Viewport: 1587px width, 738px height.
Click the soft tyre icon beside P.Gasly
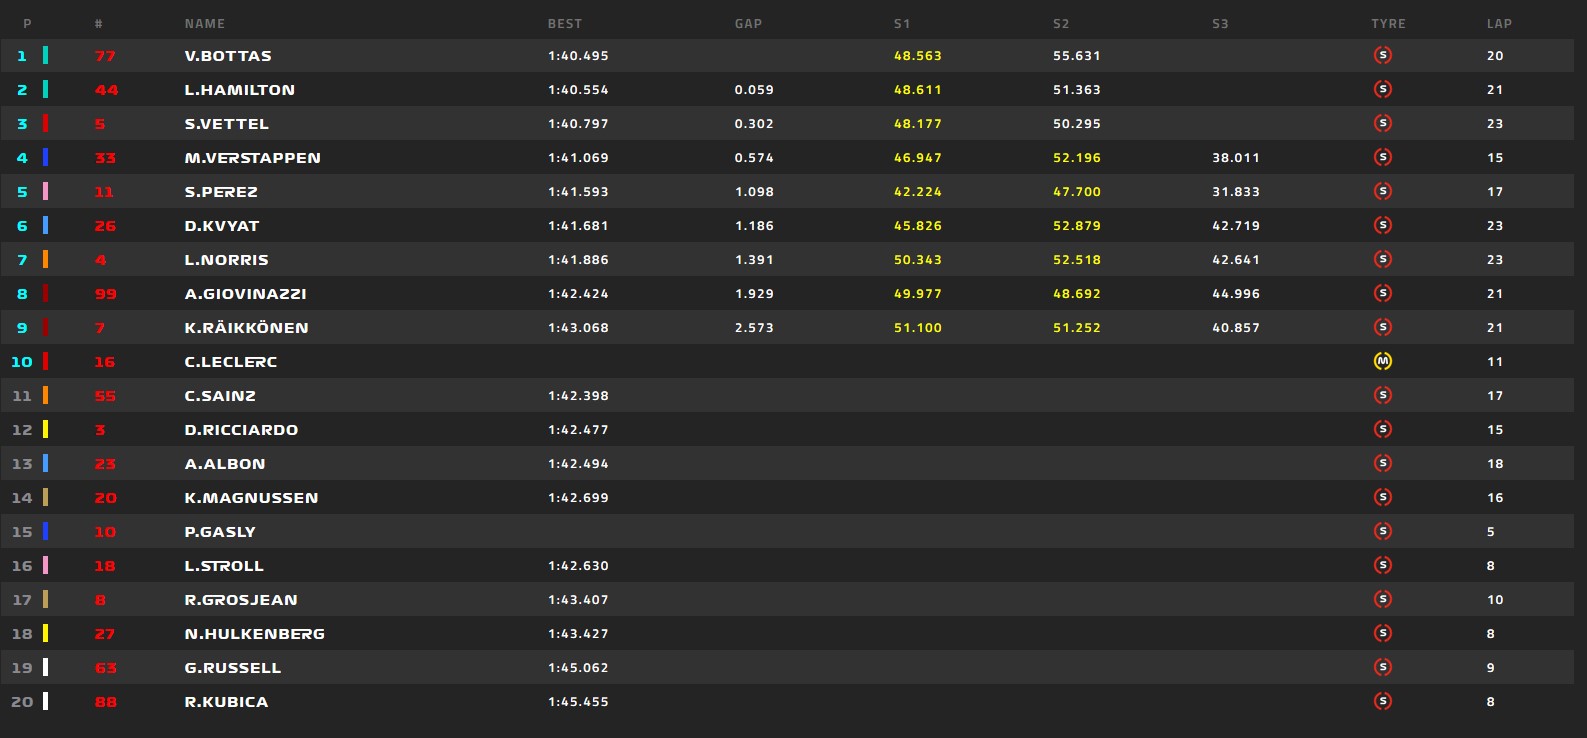[x=1383, y=531]
